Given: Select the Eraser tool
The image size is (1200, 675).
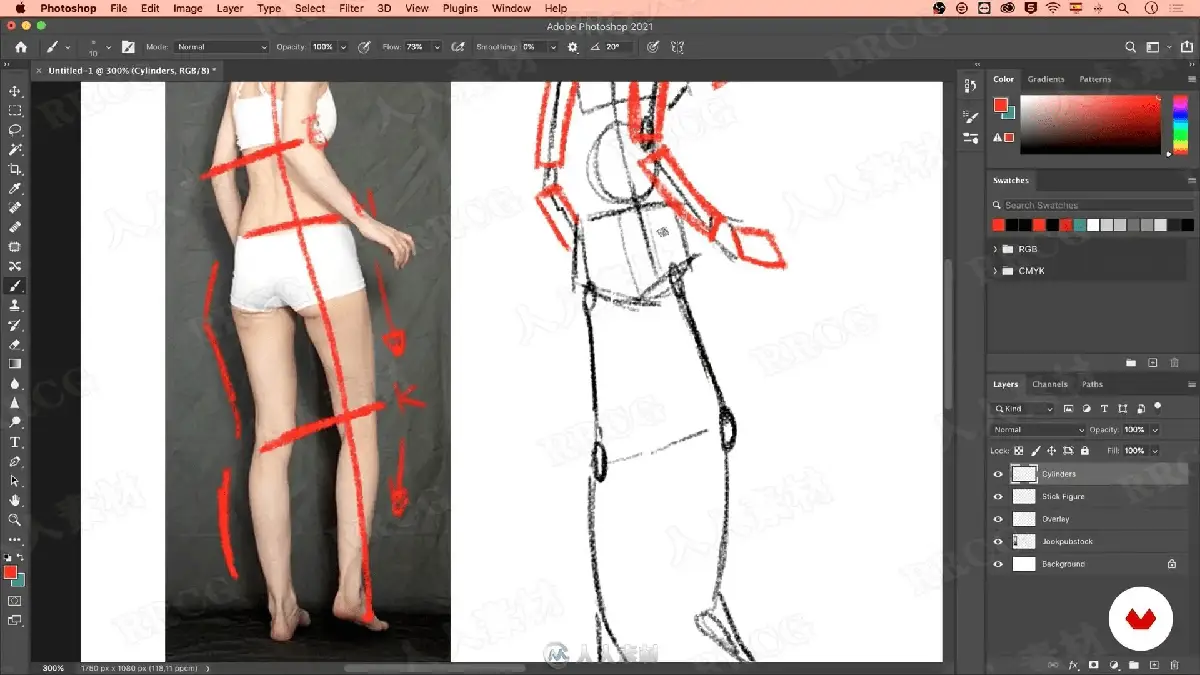Looking at the screenshot, I should (15, 344).
